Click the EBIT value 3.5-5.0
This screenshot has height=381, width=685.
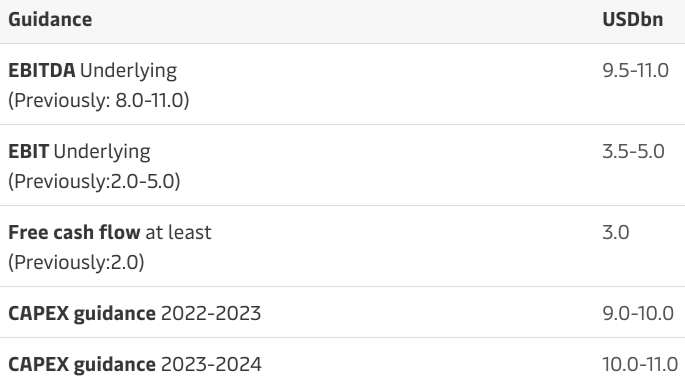pyautogui.click(x=633, y=152)
